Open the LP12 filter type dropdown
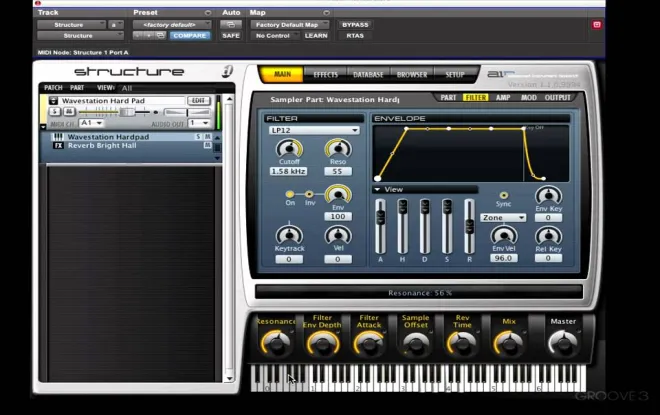 click(314, 130)
